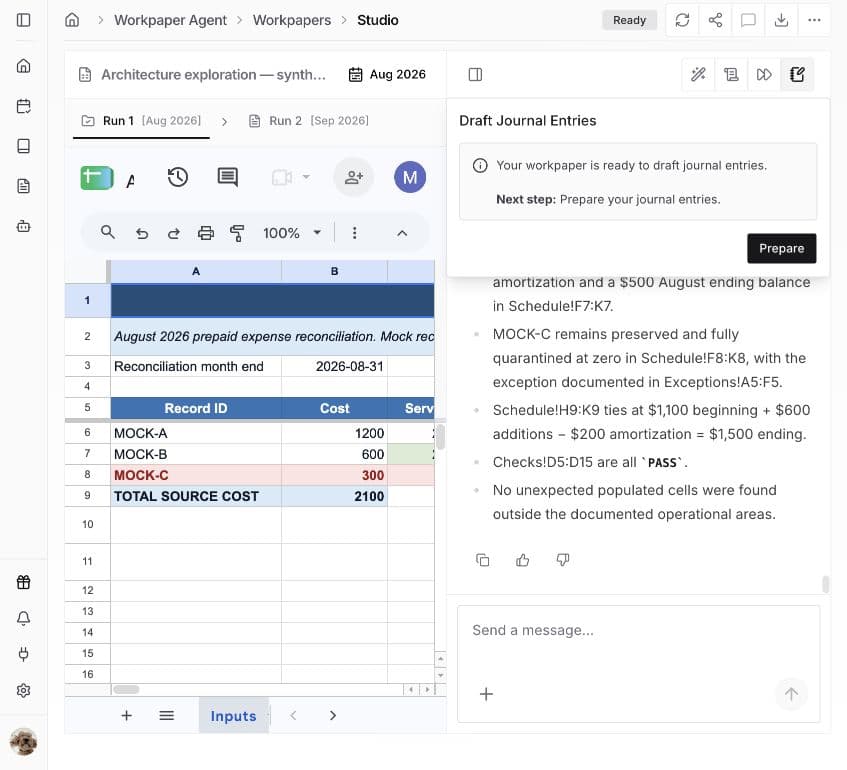Open the document icon in the sidebar
847x770 pixels.
[x=23, y=186]
